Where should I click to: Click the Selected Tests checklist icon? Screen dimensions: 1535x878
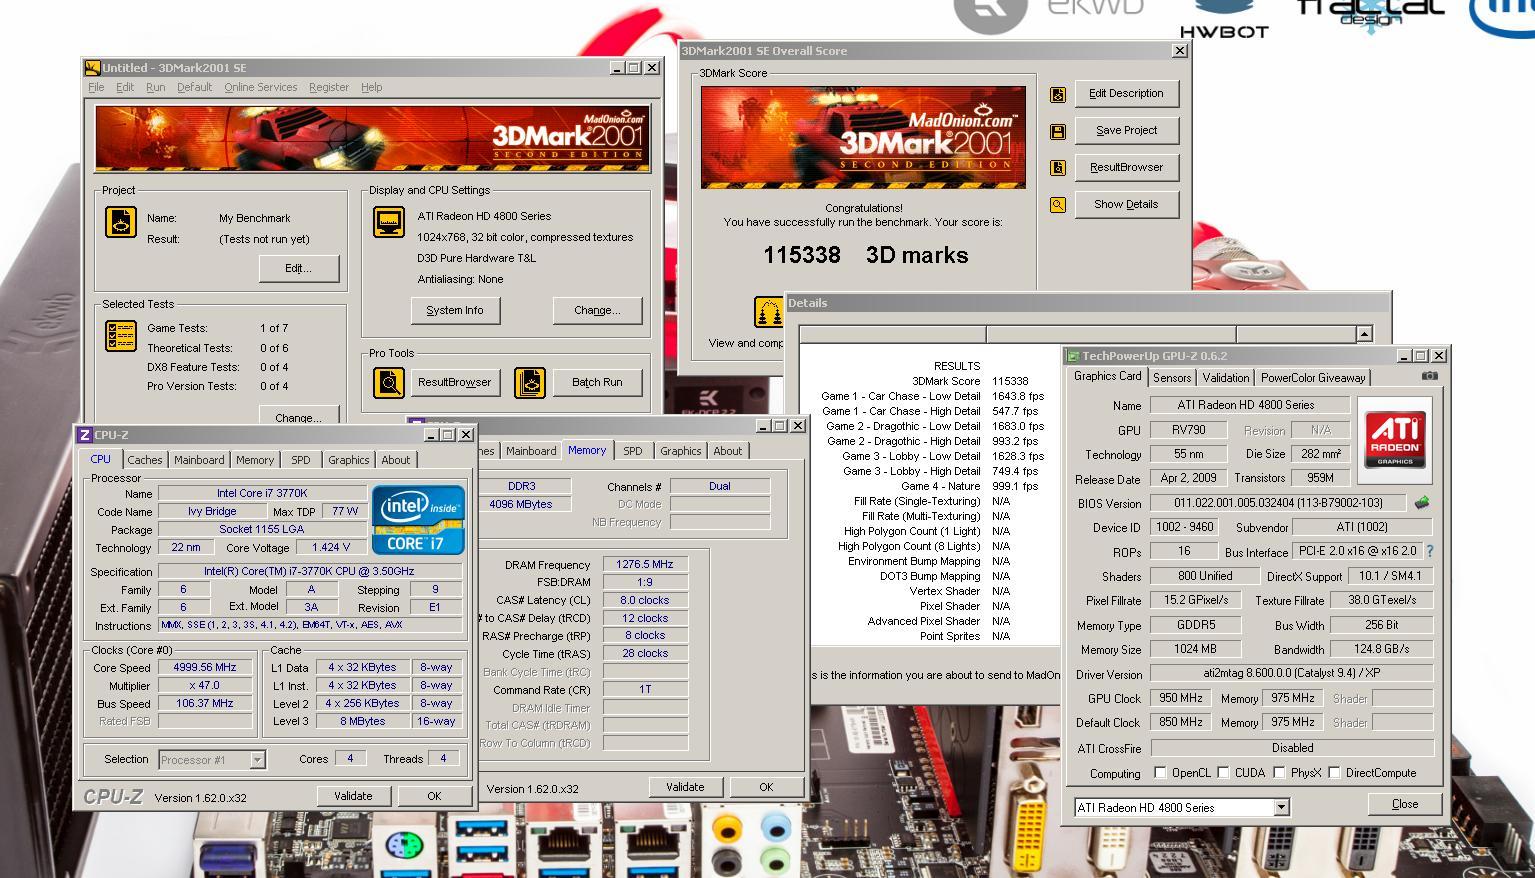[121, 335]
